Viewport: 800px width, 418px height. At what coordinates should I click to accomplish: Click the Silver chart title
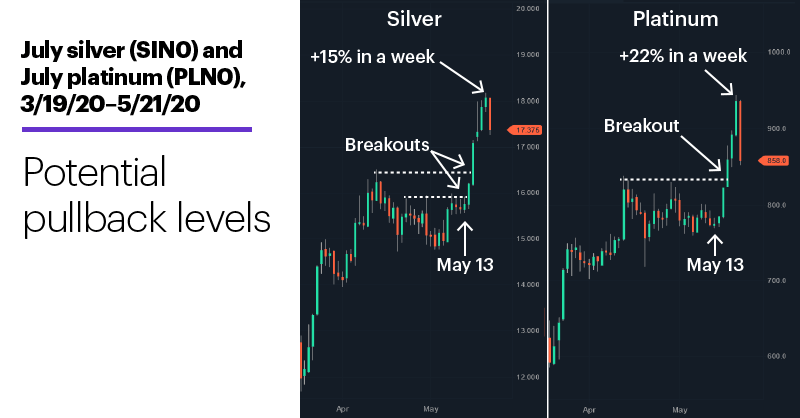[414, 19]
